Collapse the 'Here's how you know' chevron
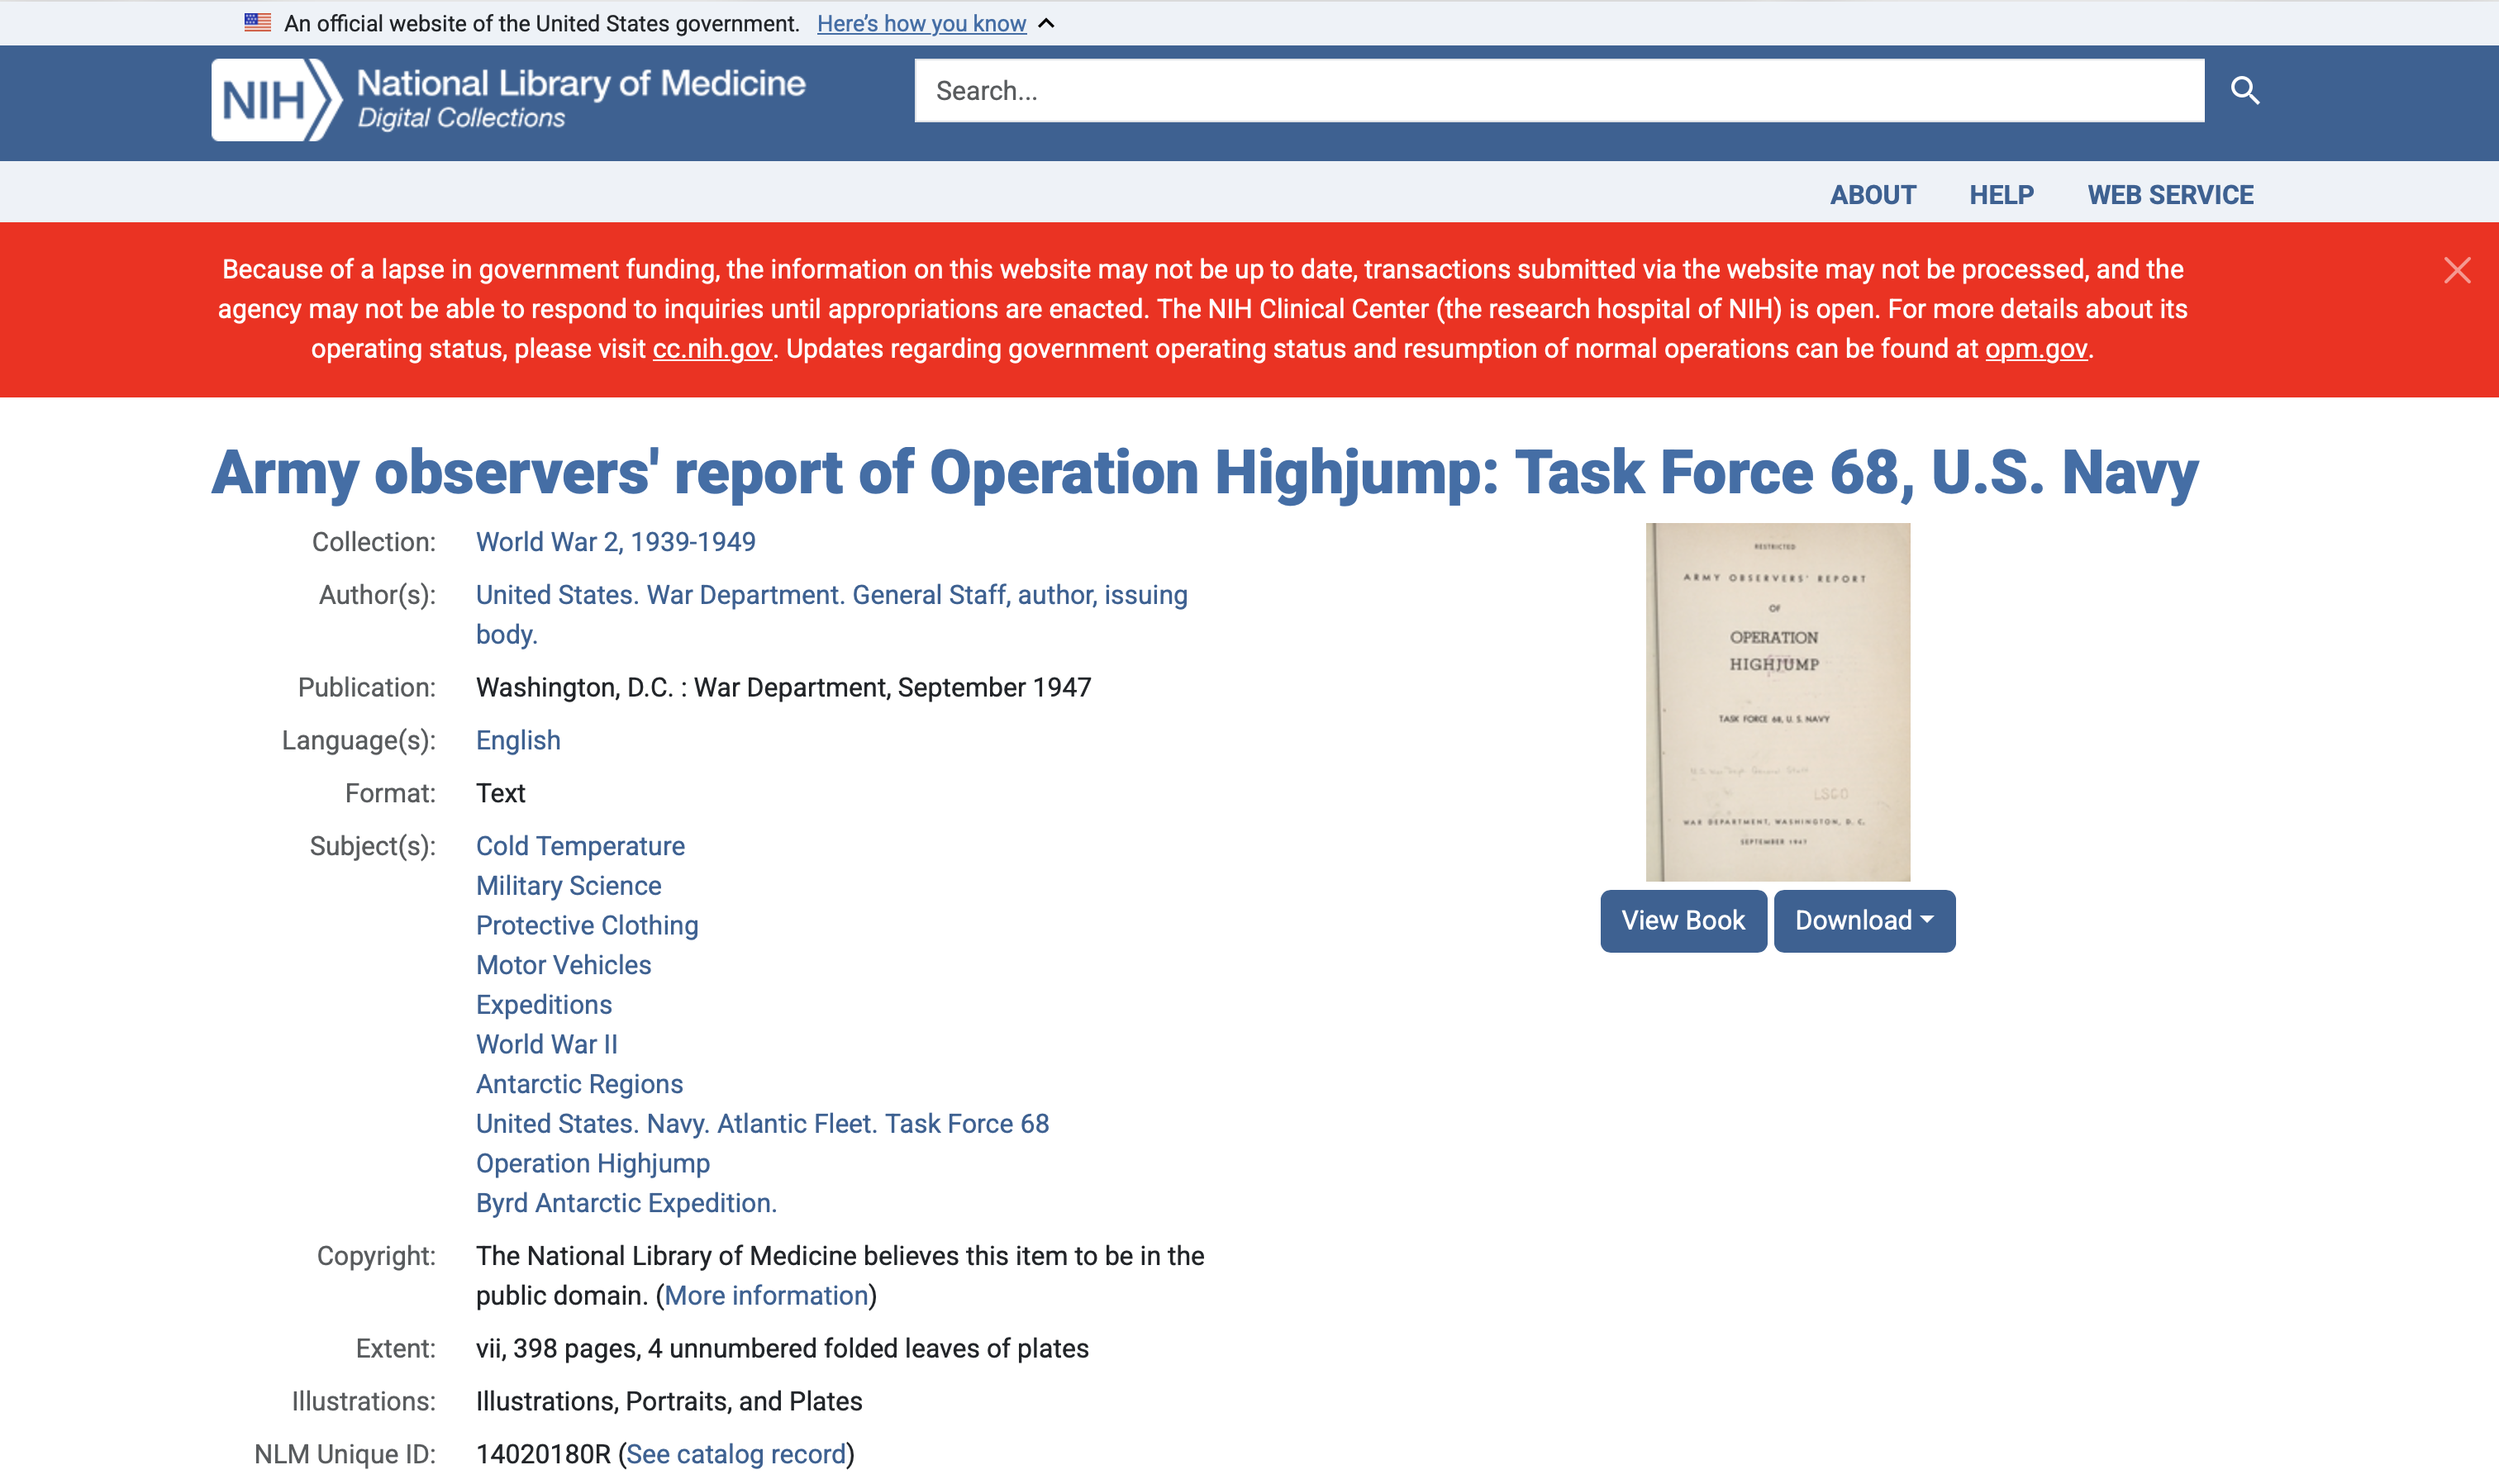The image size is (2499, 1484). point(1046,23)
